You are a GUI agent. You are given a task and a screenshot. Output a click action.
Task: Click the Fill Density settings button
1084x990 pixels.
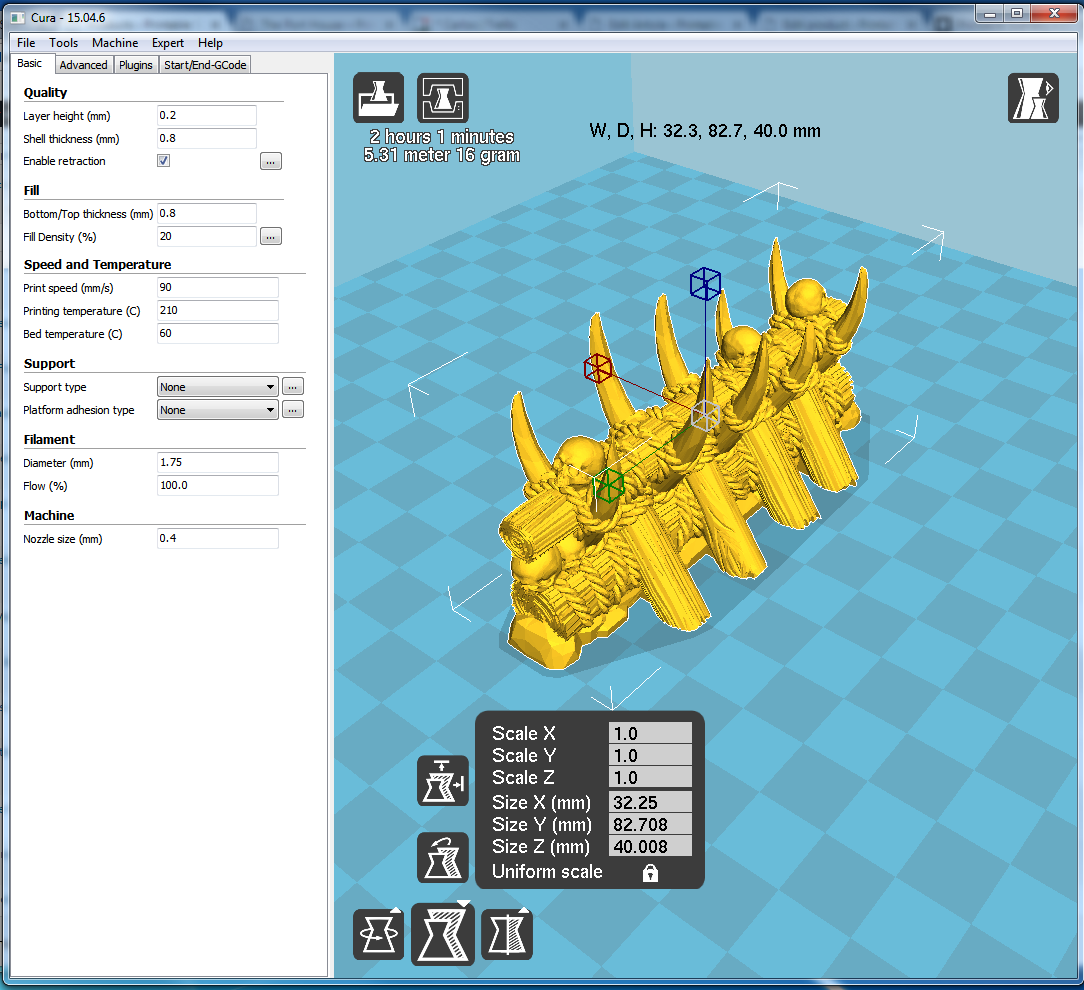pos(271,237)
